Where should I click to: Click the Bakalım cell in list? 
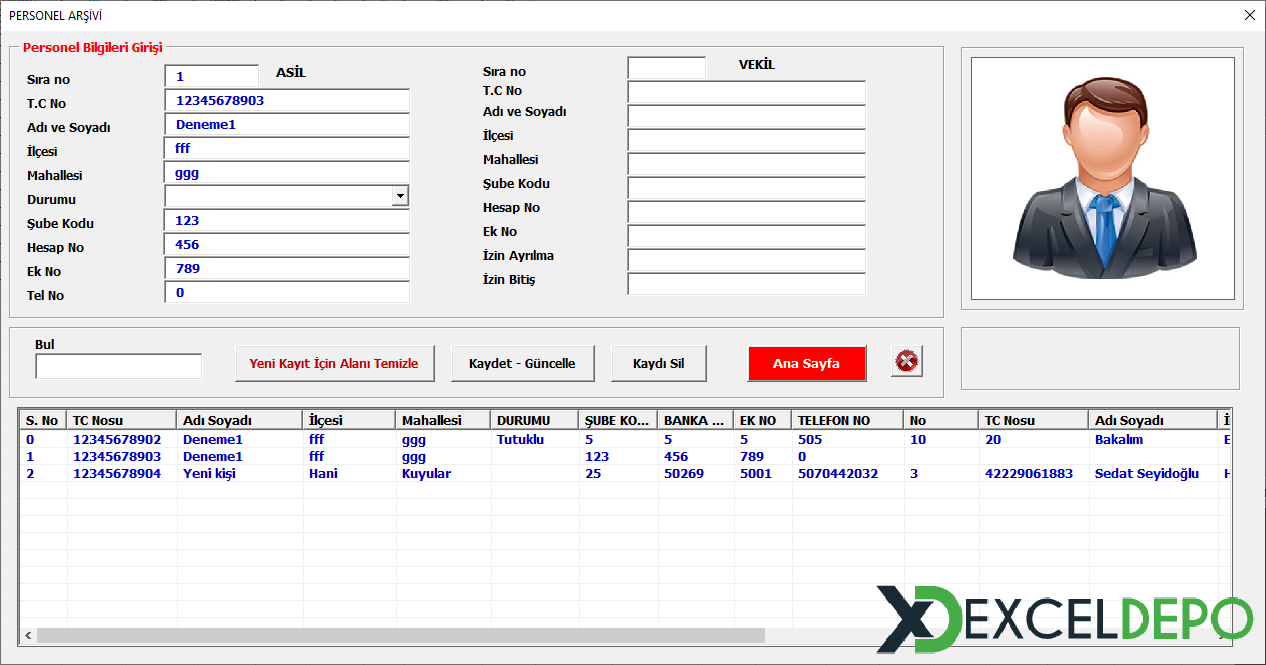click(1119, 439)
